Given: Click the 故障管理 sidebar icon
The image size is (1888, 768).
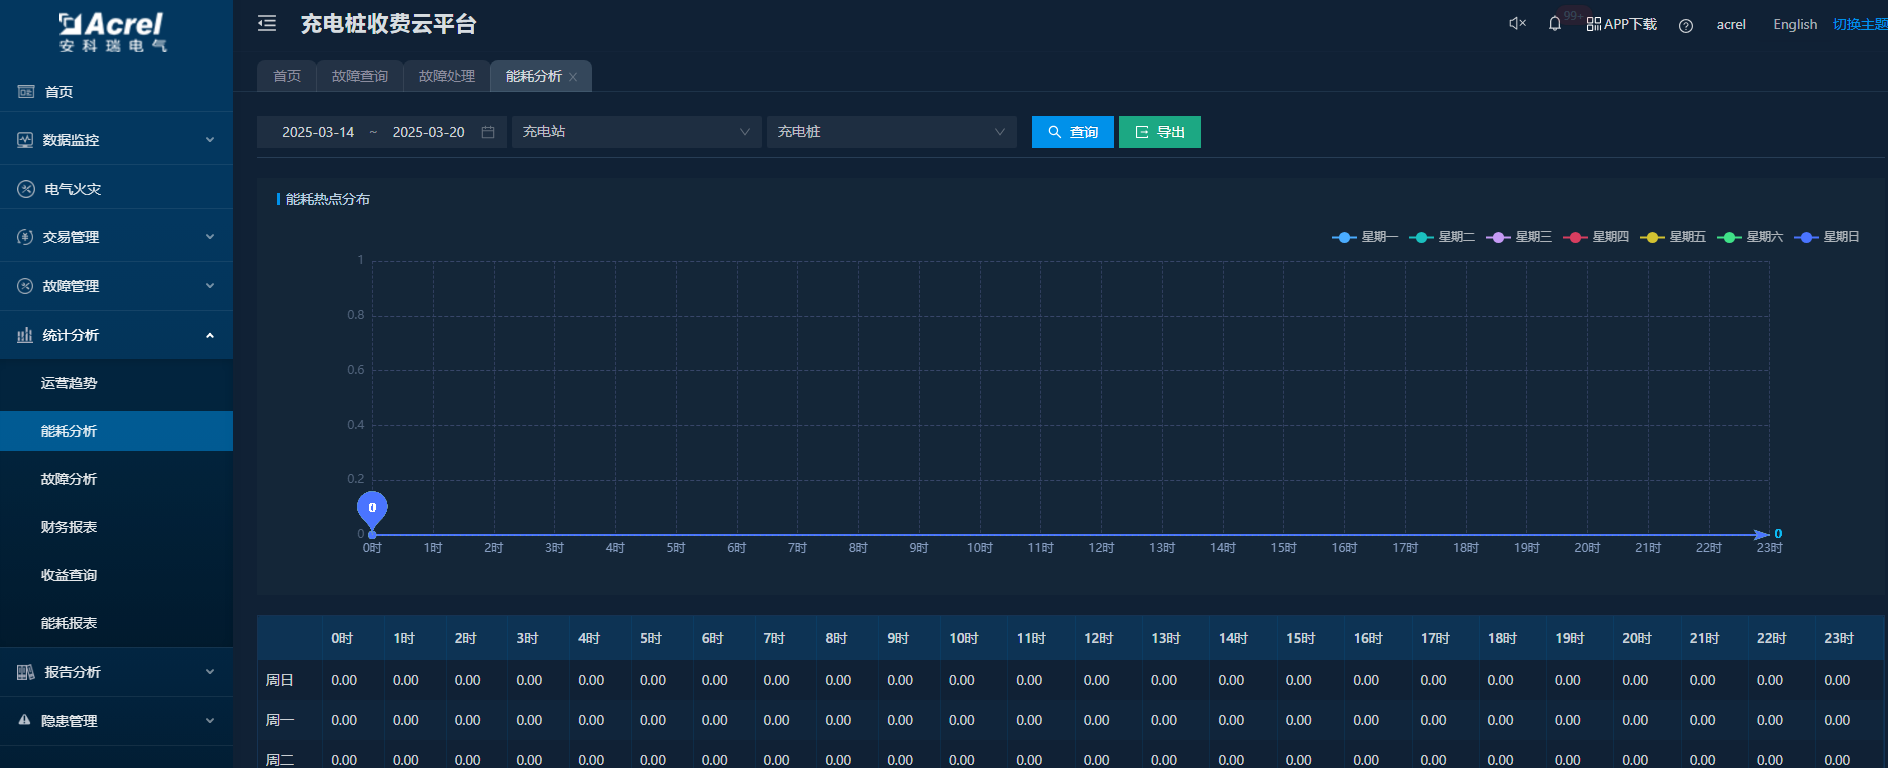Looking at the screenshot, I should pyautogui.click(x=25, y=286).
